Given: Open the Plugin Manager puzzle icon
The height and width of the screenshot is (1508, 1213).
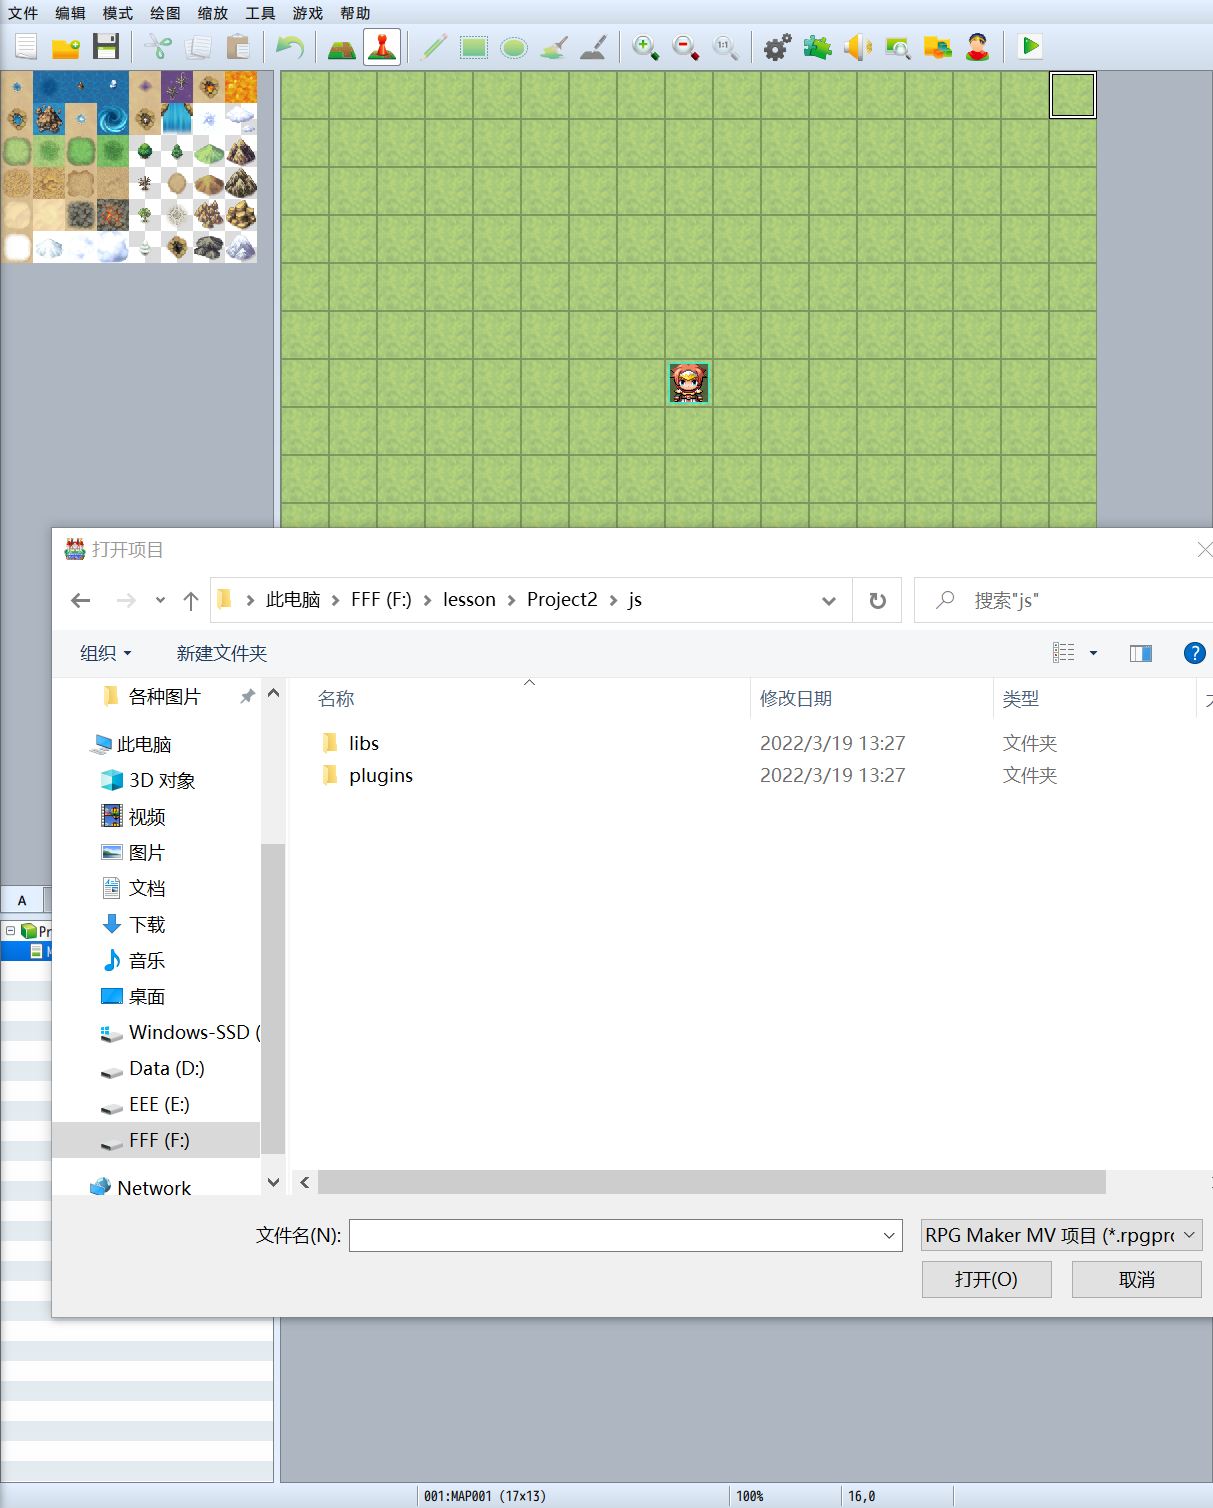Looking at the screenshot, I should pyautogui.click(x=818, y=47).
